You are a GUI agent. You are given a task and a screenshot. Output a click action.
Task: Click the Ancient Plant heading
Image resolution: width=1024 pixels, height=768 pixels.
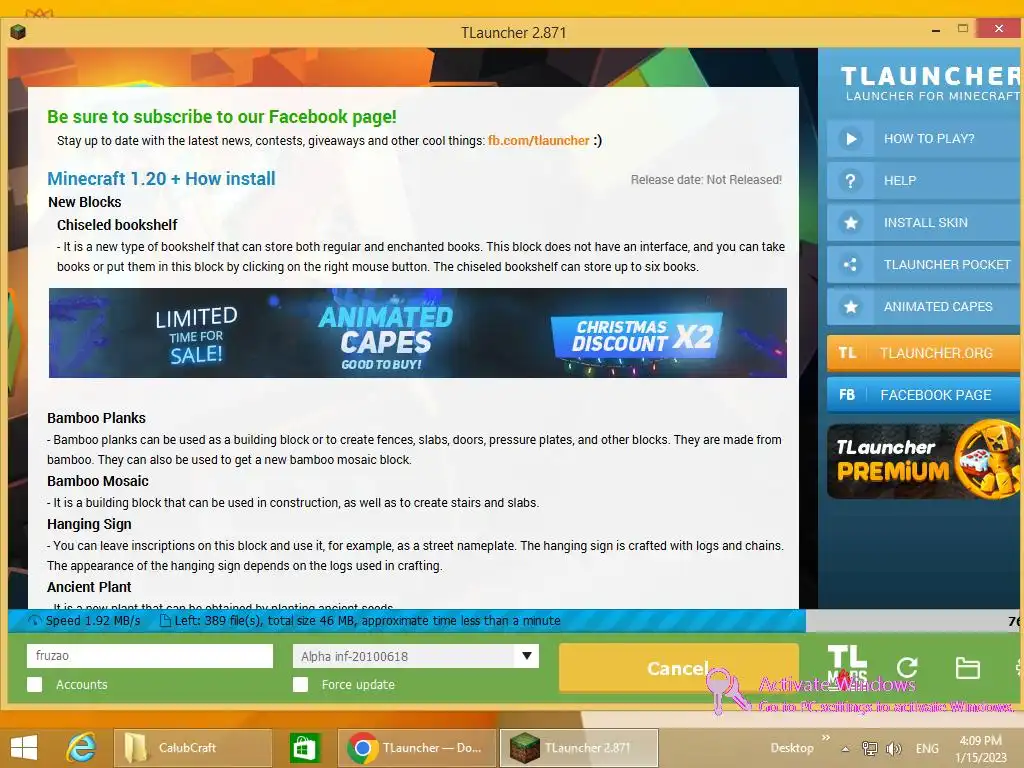(89, 587)
